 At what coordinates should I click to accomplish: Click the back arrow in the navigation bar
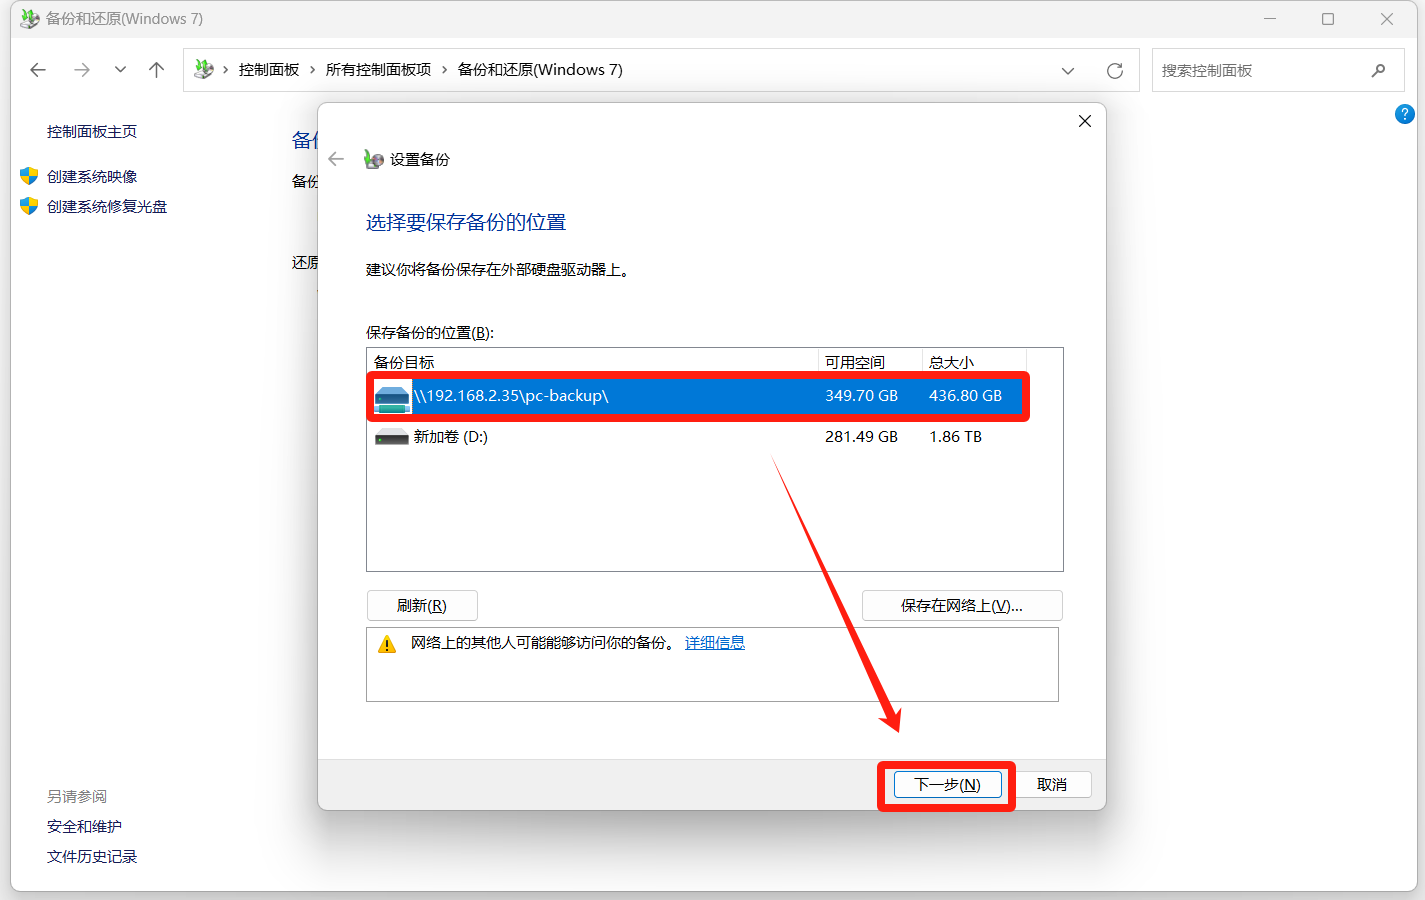[x=38, y=70]
